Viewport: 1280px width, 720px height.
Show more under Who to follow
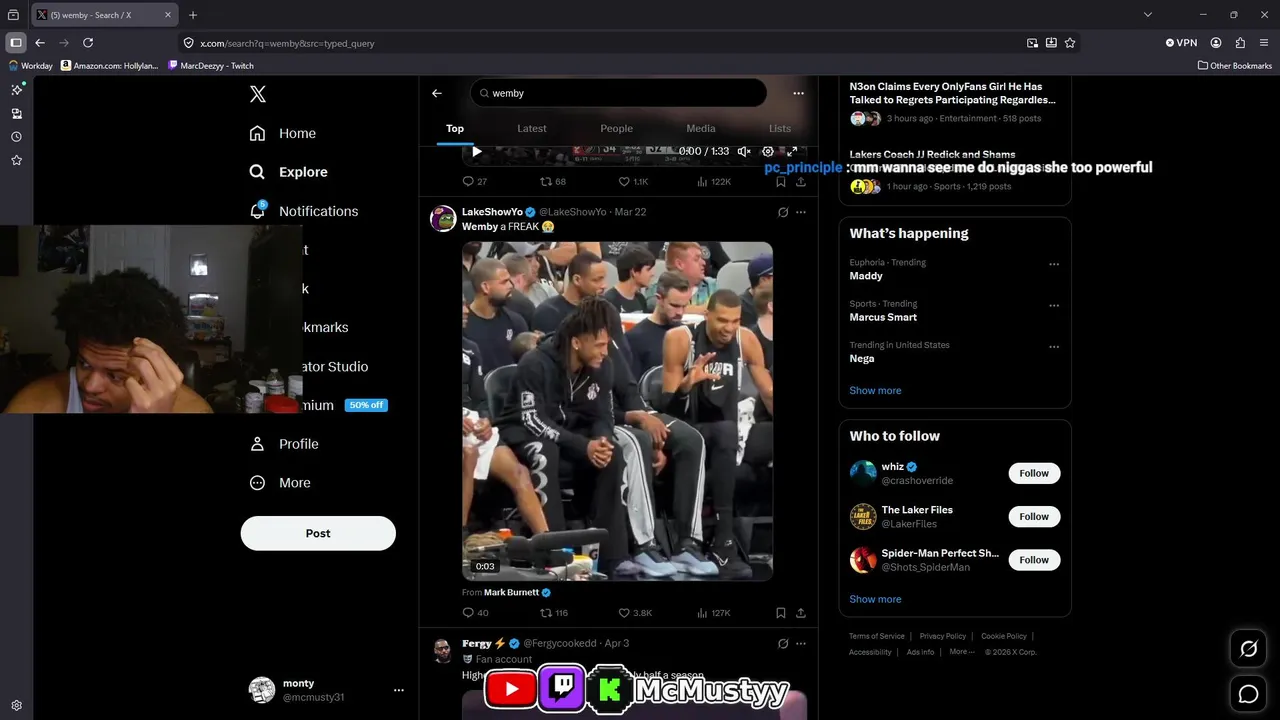tap(875, 600)
